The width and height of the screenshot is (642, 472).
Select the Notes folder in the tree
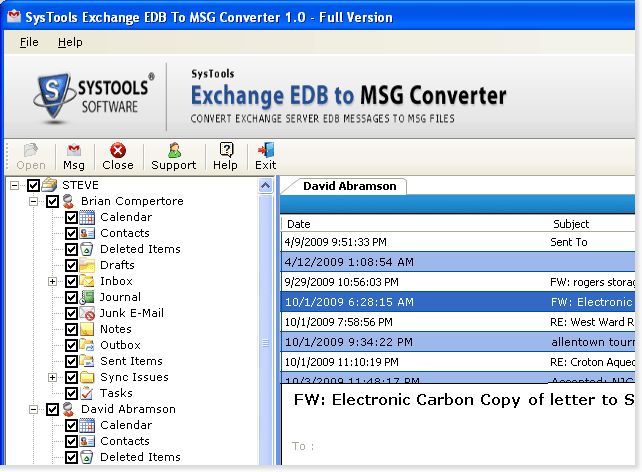tap(115, 329)
